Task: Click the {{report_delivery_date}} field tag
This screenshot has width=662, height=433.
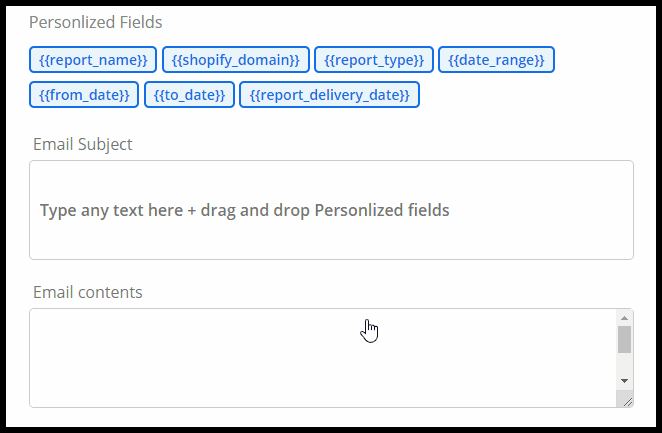Action: tap(329, 94)
